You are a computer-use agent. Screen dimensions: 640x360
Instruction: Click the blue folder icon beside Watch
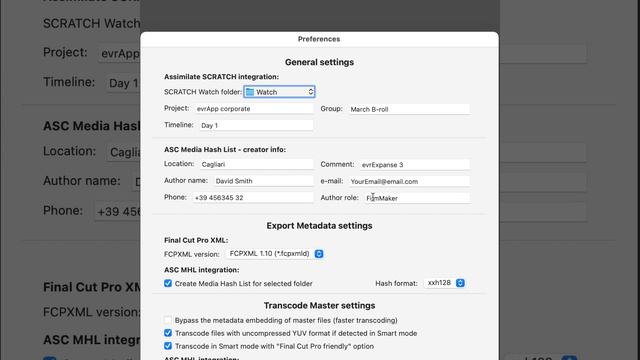pos(250,92)
